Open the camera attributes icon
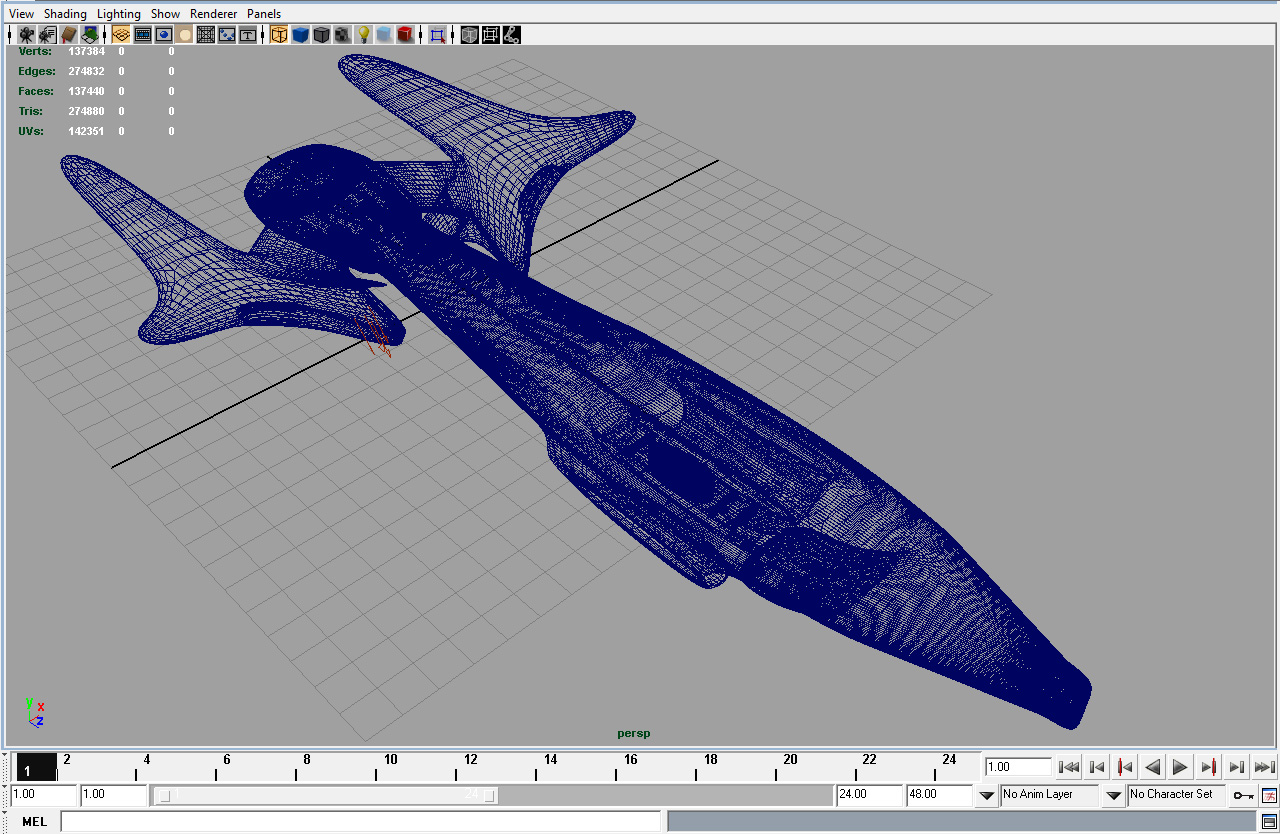 [x=47, y=35]
